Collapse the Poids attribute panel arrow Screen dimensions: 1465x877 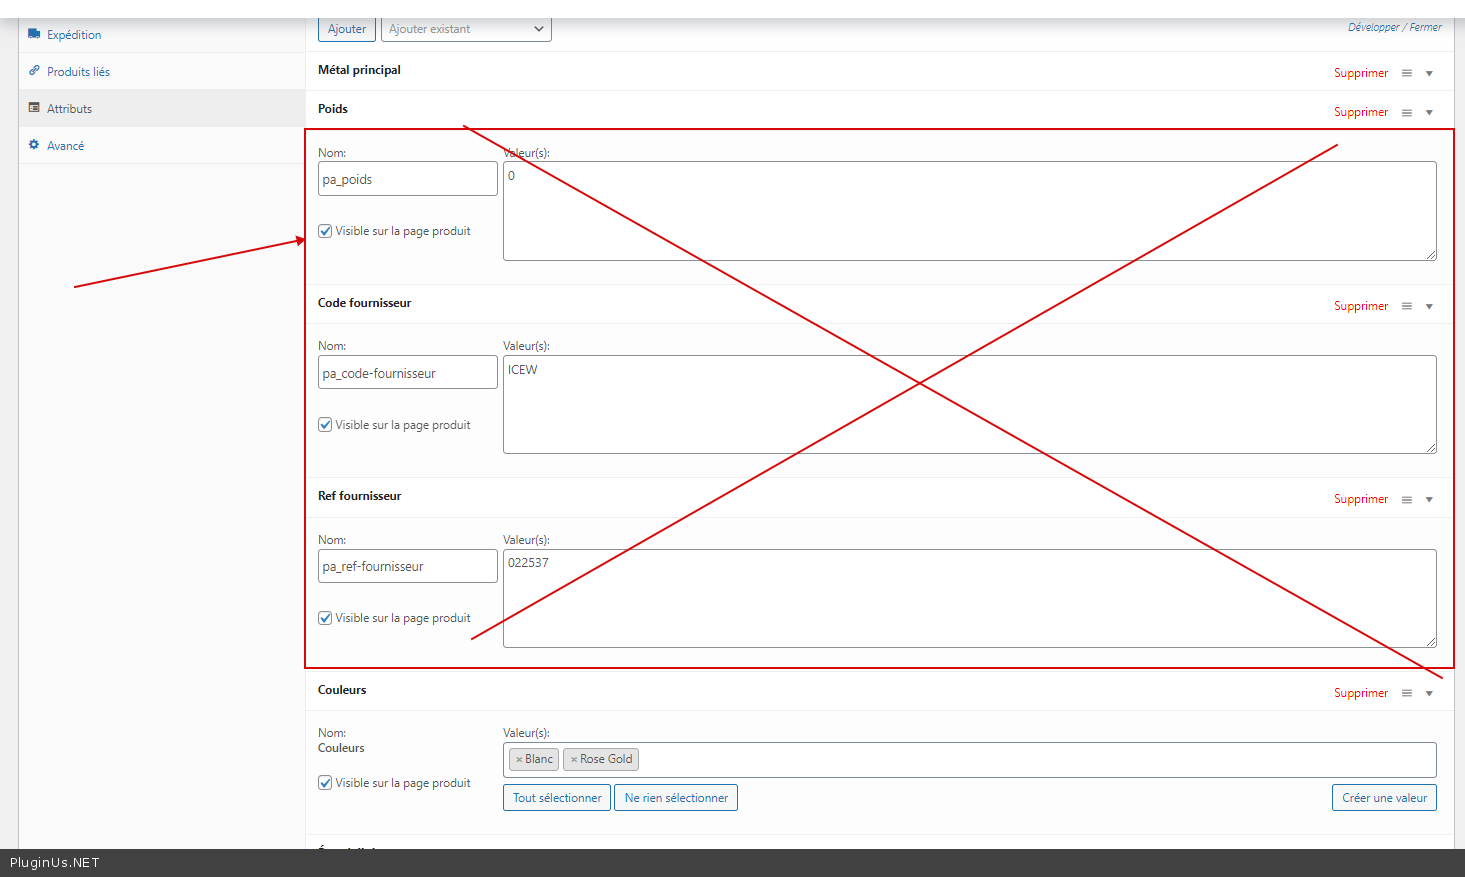click(x=1429, y=113)
